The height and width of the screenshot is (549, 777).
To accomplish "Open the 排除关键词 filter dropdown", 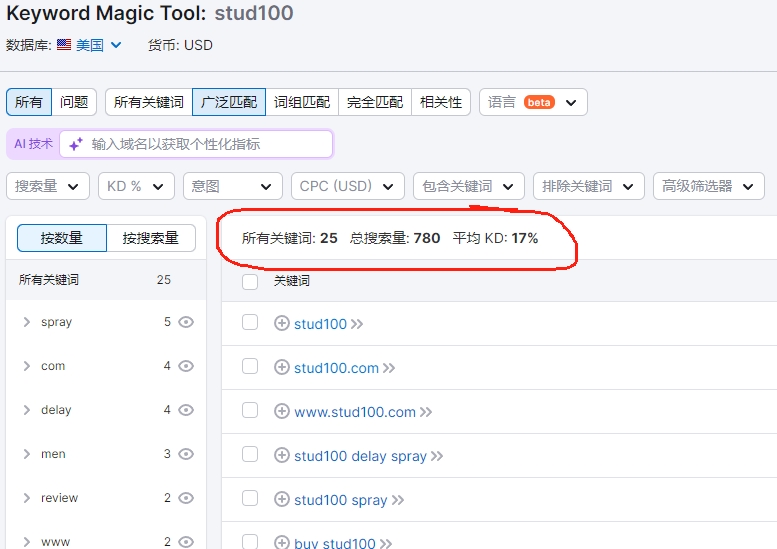I will click(x=589, y=186).
